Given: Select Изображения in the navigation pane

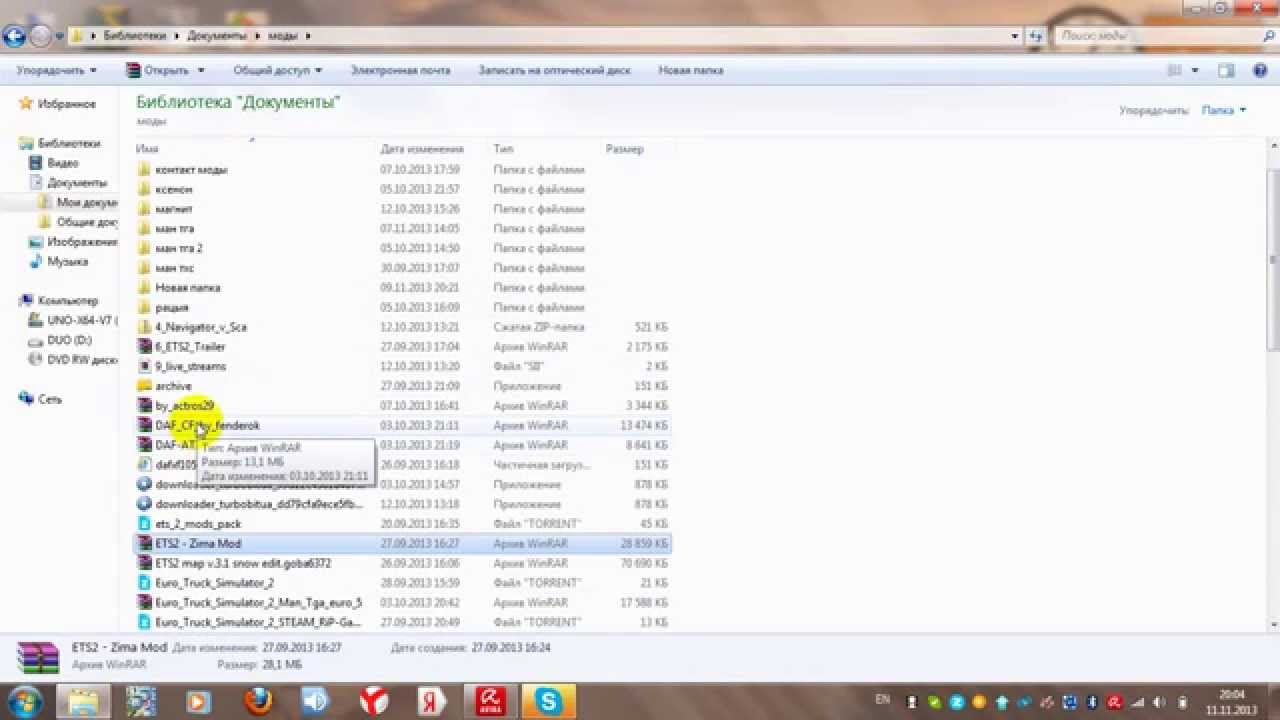Looking at the screenshot, I should point(82,242).
